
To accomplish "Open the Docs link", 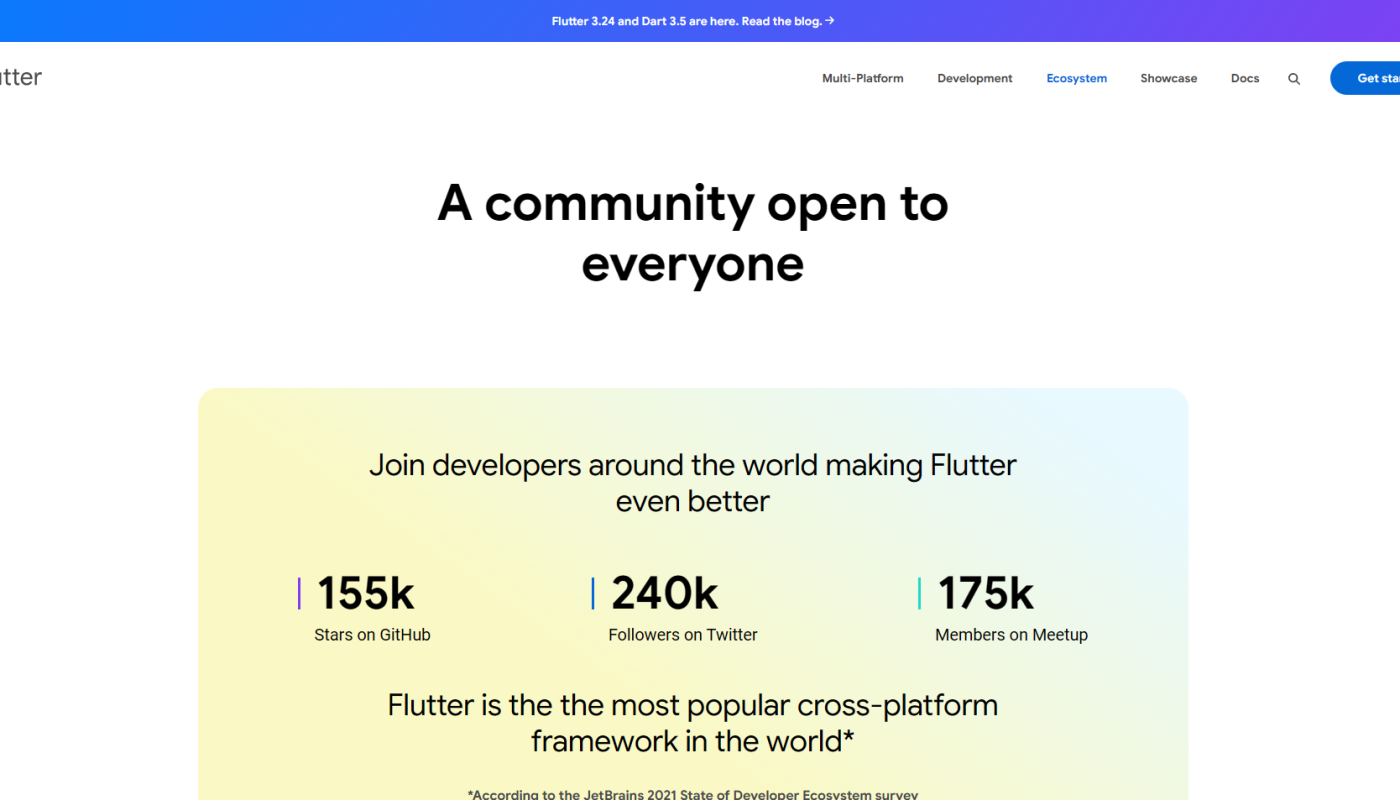I will click(x=1245, y=78).
